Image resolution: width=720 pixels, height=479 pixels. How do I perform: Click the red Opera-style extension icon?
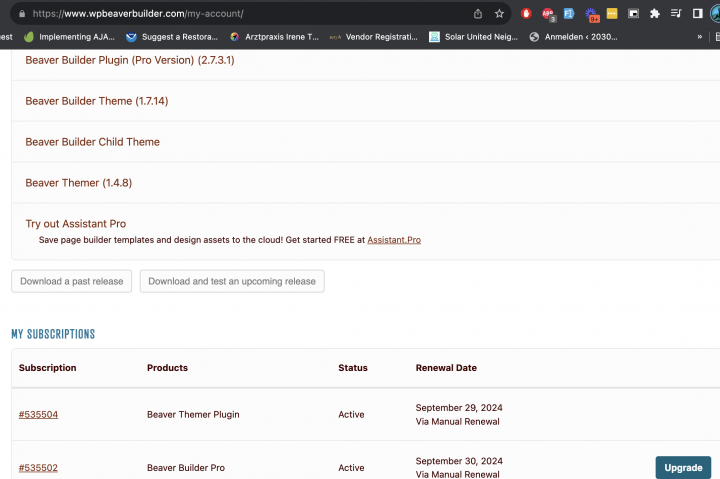coord(526,14)
